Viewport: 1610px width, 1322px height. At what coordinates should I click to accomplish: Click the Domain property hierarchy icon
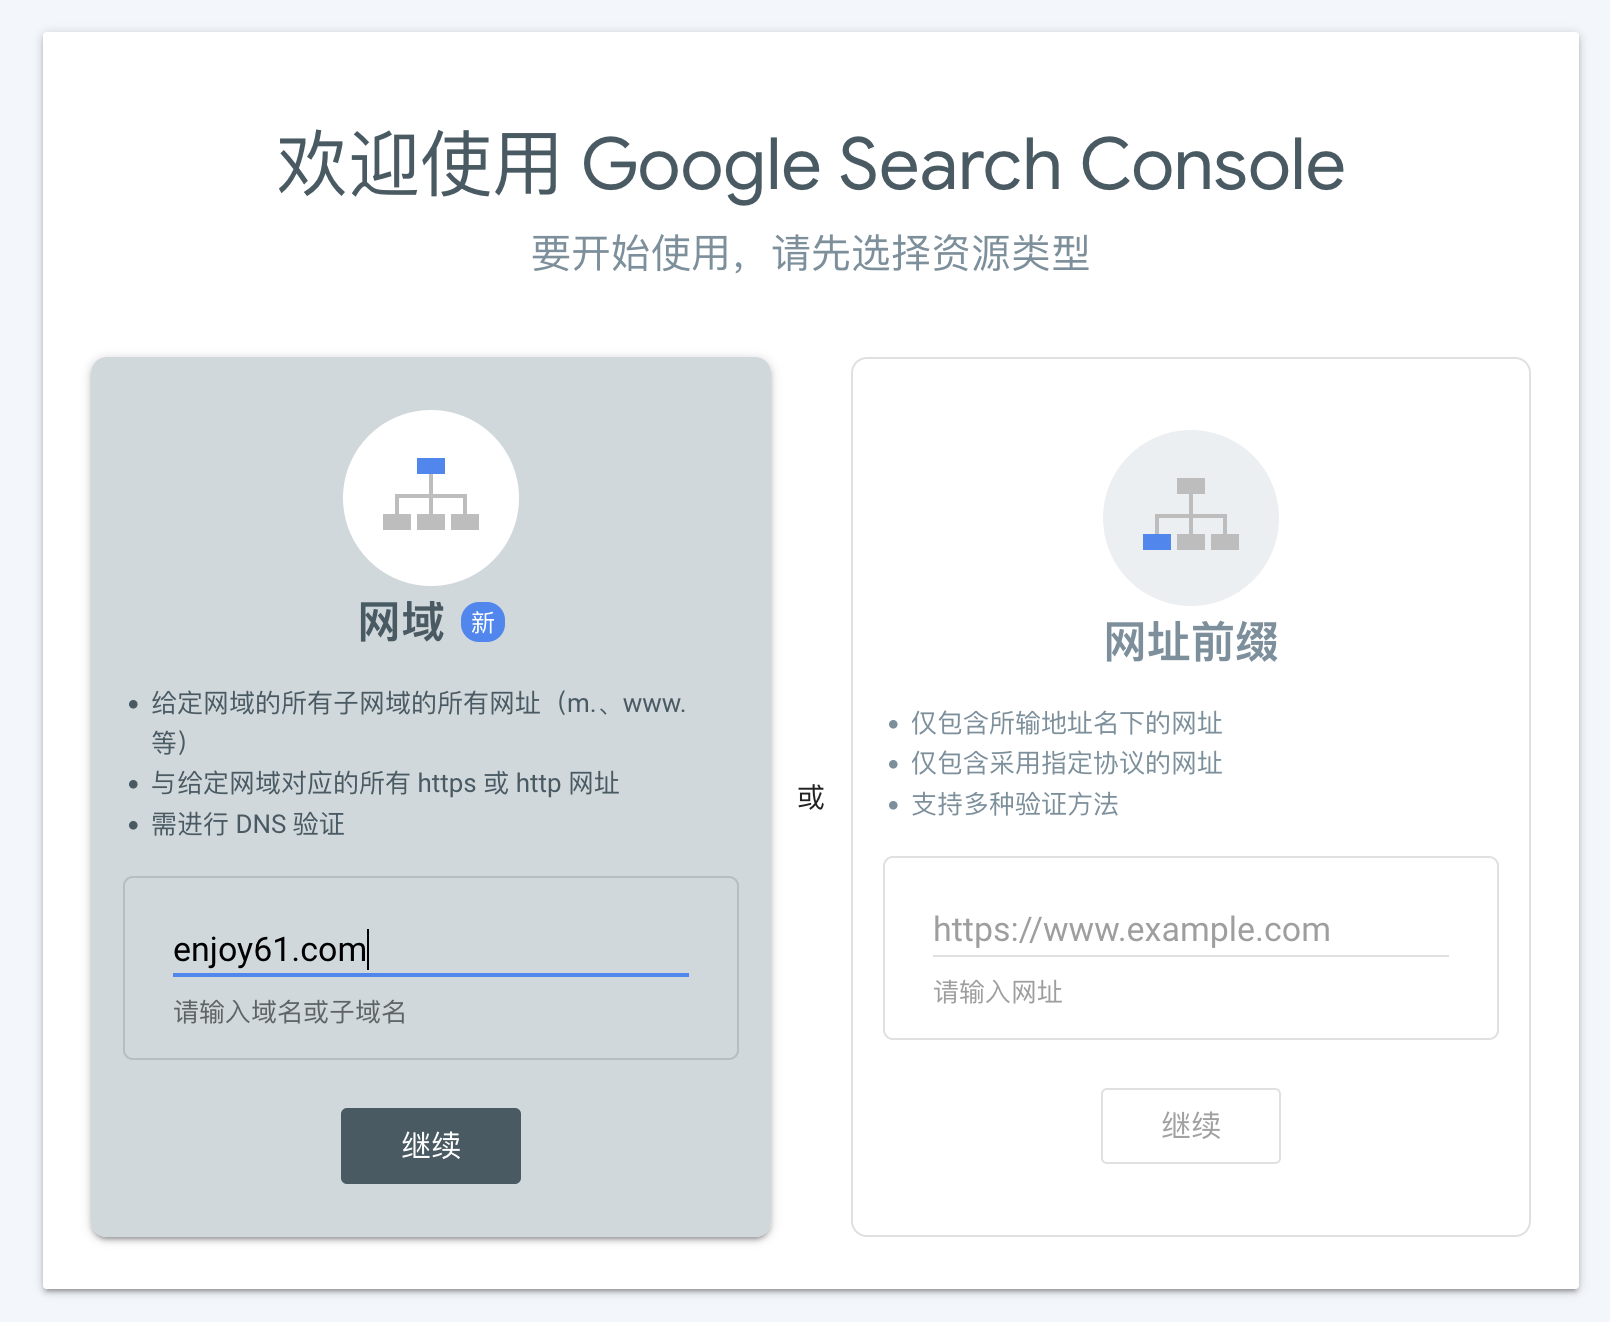431,497
